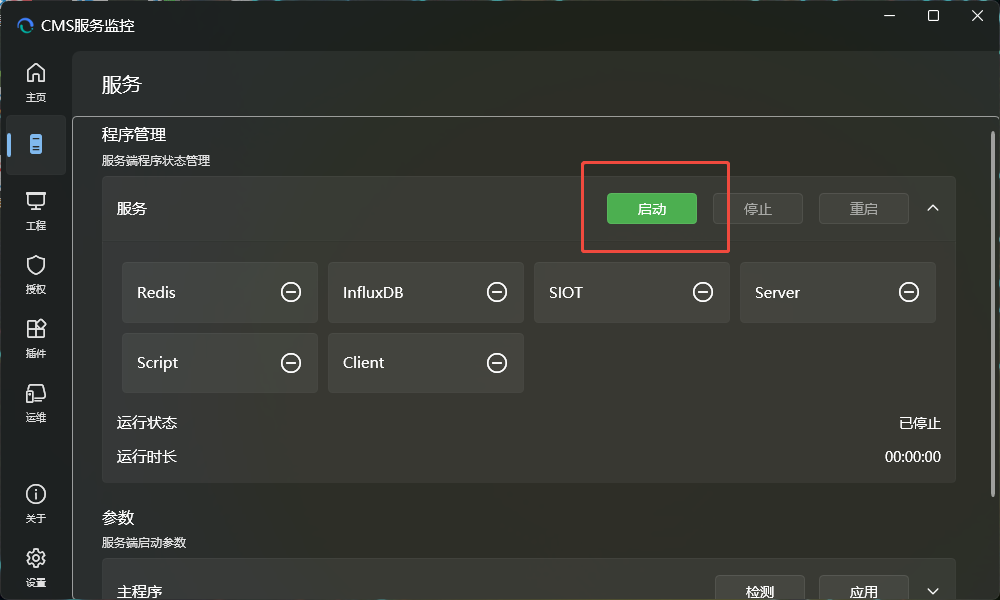This screenshot has height=600, width=1000.
Task: Open the 关于 about info icon
Action: (x=36, y=503)
